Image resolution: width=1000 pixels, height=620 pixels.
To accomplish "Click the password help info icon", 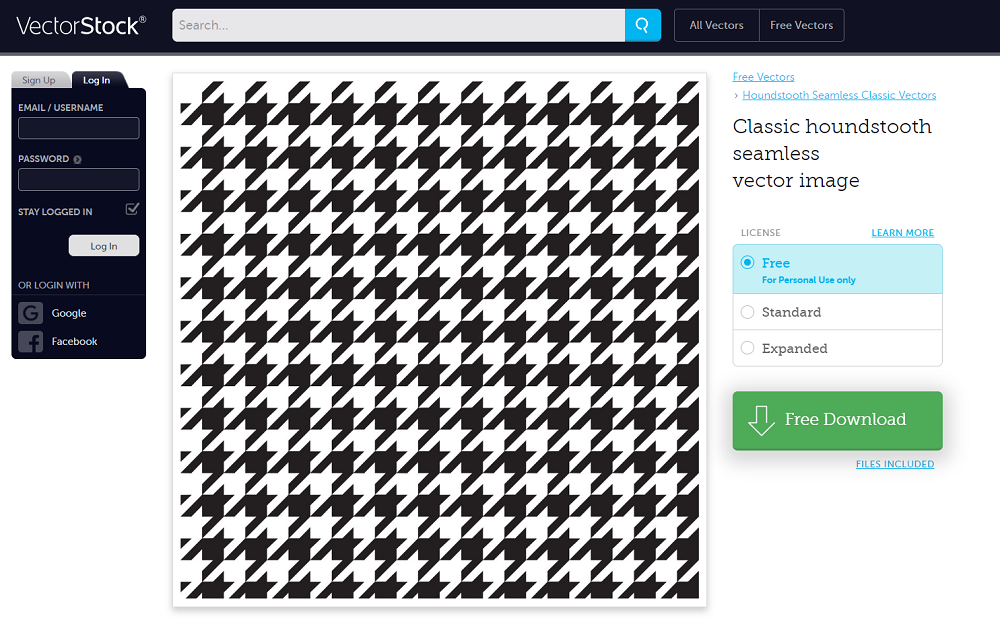I will 78,159.
